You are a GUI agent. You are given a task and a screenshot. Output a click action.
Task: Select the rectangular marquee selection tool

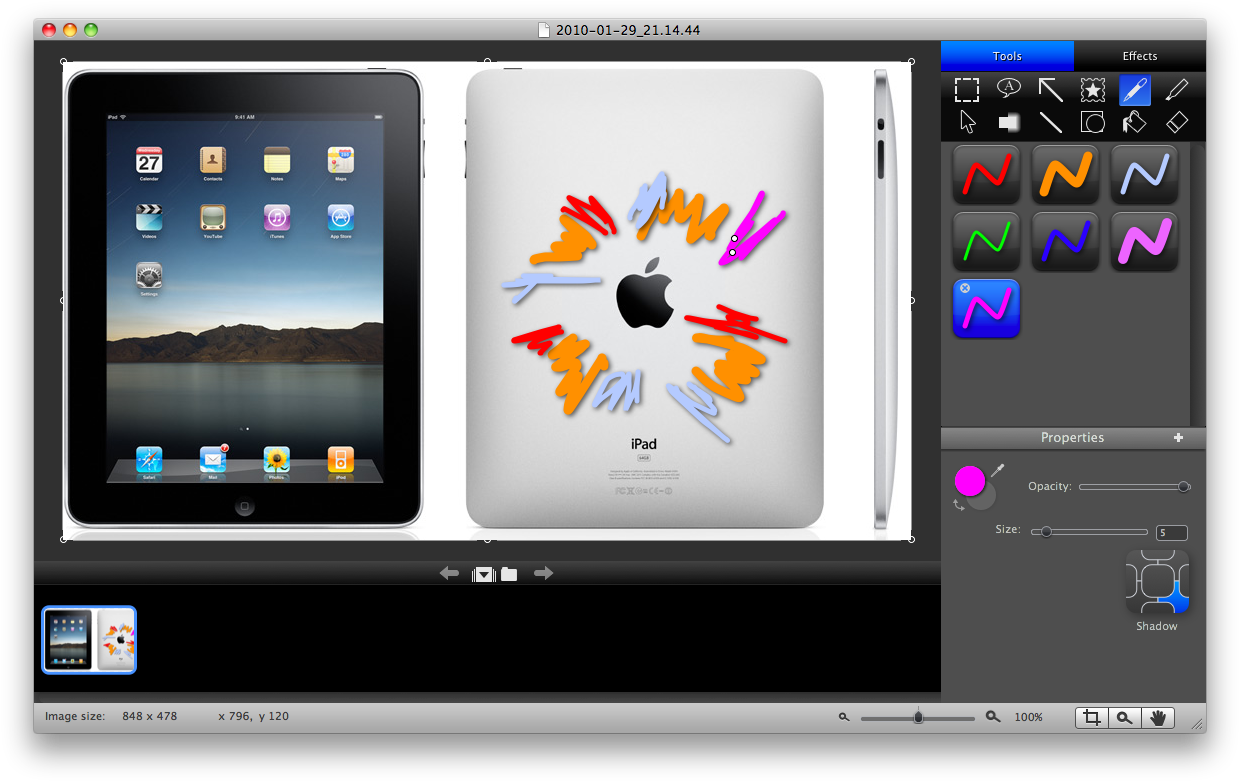(x=966, y=90)
